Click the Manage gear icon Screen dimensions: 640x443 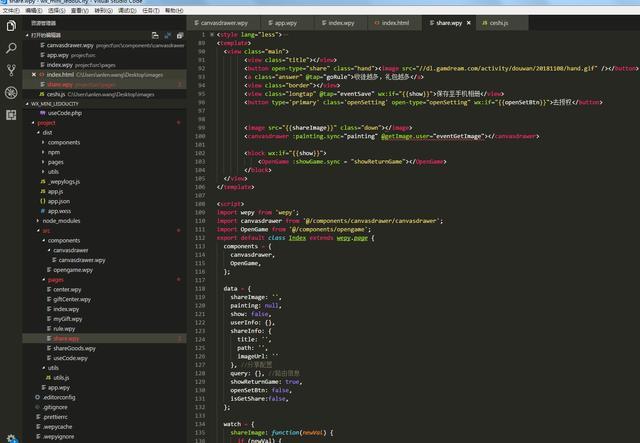(11, 435)
